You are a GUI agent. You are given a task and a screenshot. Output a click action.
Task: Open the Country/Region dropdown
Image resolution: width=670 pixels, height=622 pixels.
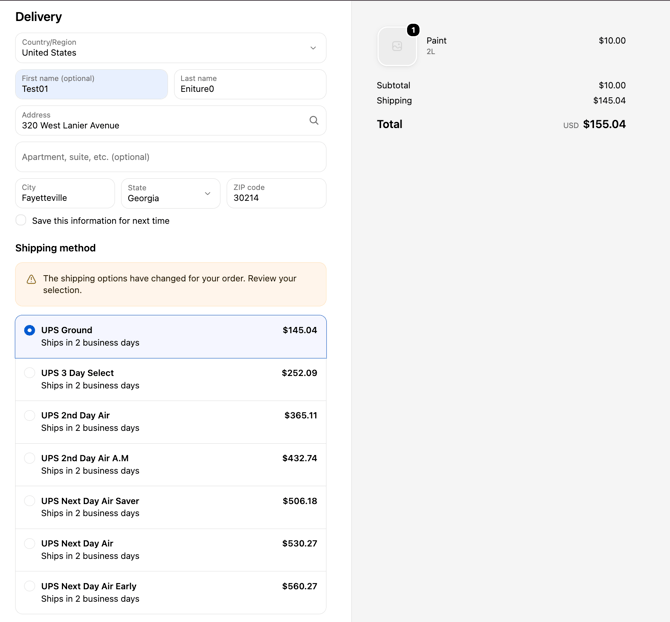coord(171,48)
